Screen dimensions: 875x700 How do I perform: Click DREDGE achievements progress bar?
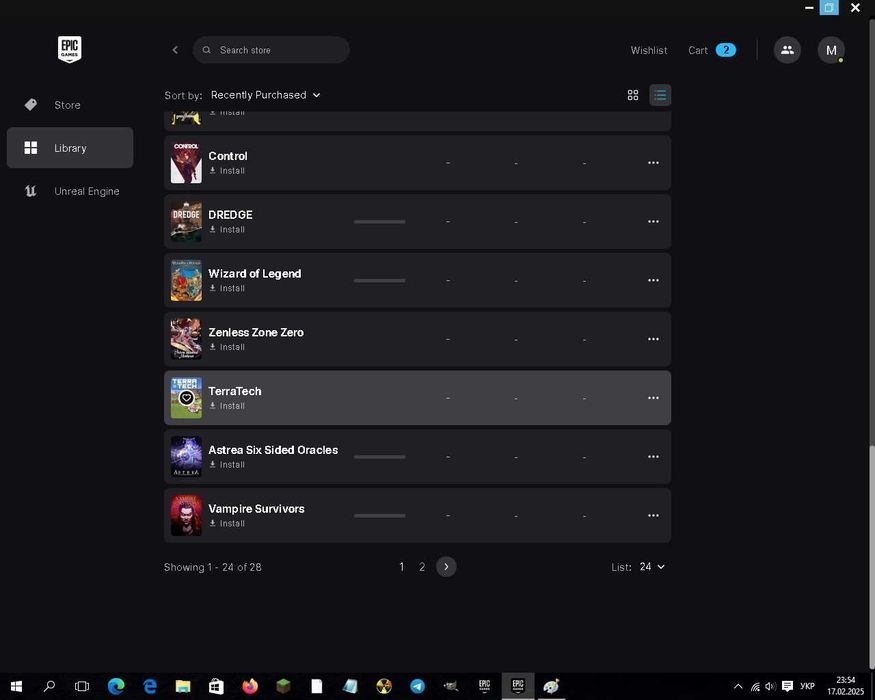379,222
